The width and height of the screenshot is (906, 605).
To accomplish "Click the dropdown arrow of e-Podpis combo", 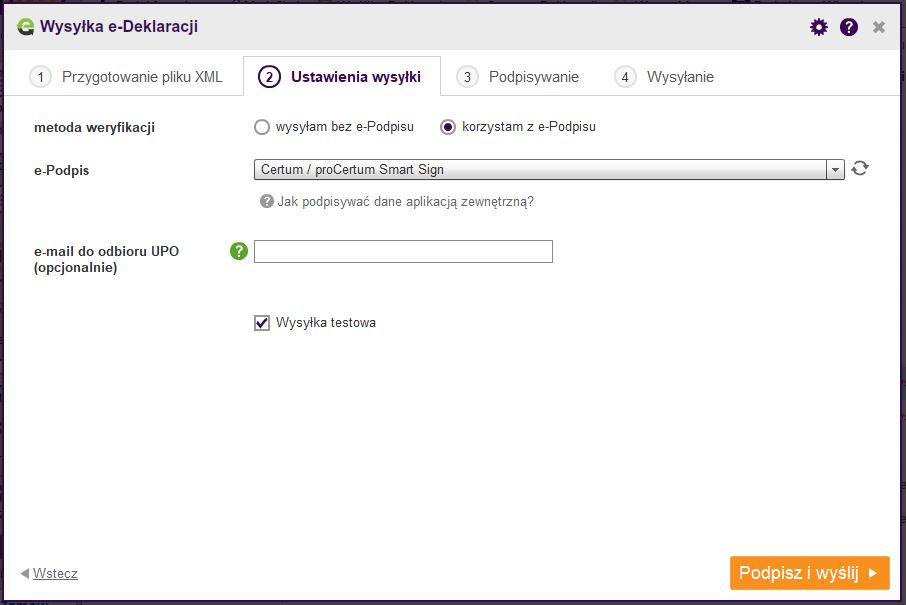I will (x=835, y=169).
